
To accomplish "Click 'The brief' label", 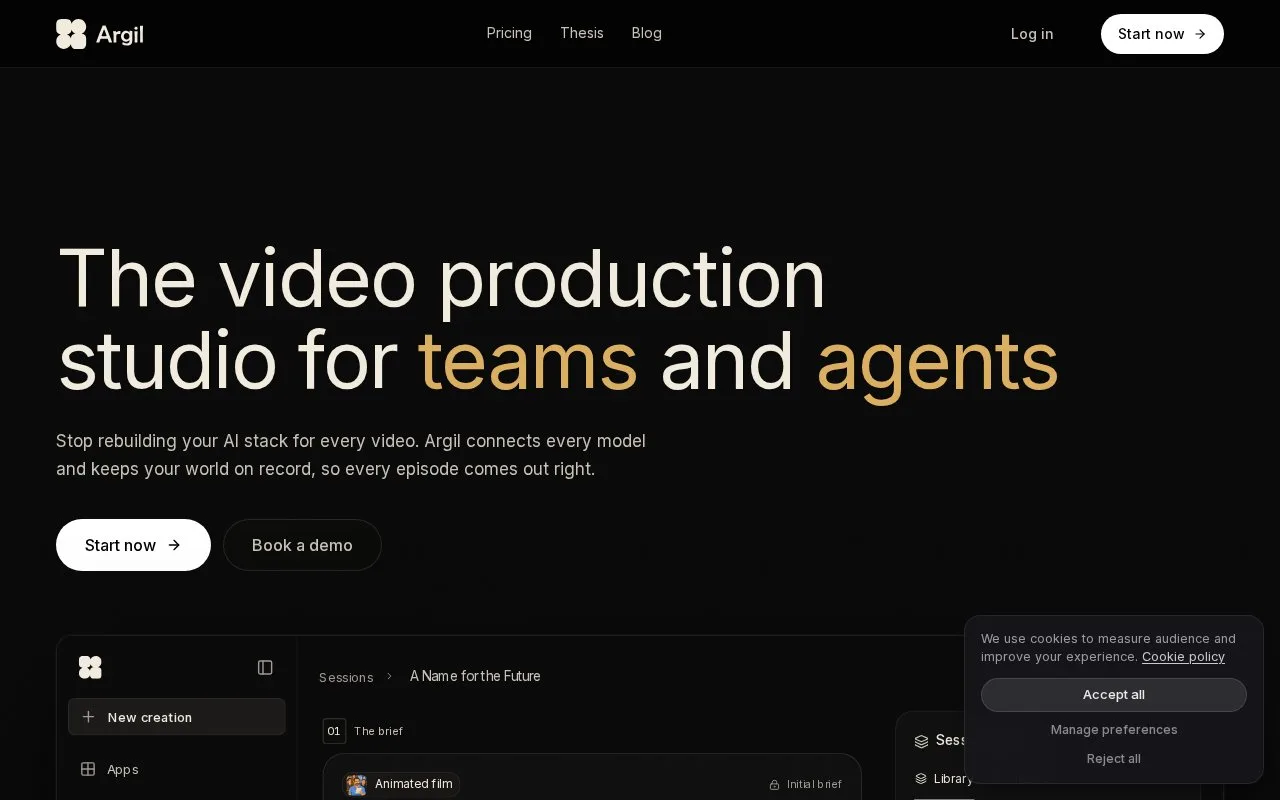I will coord(378,731).
